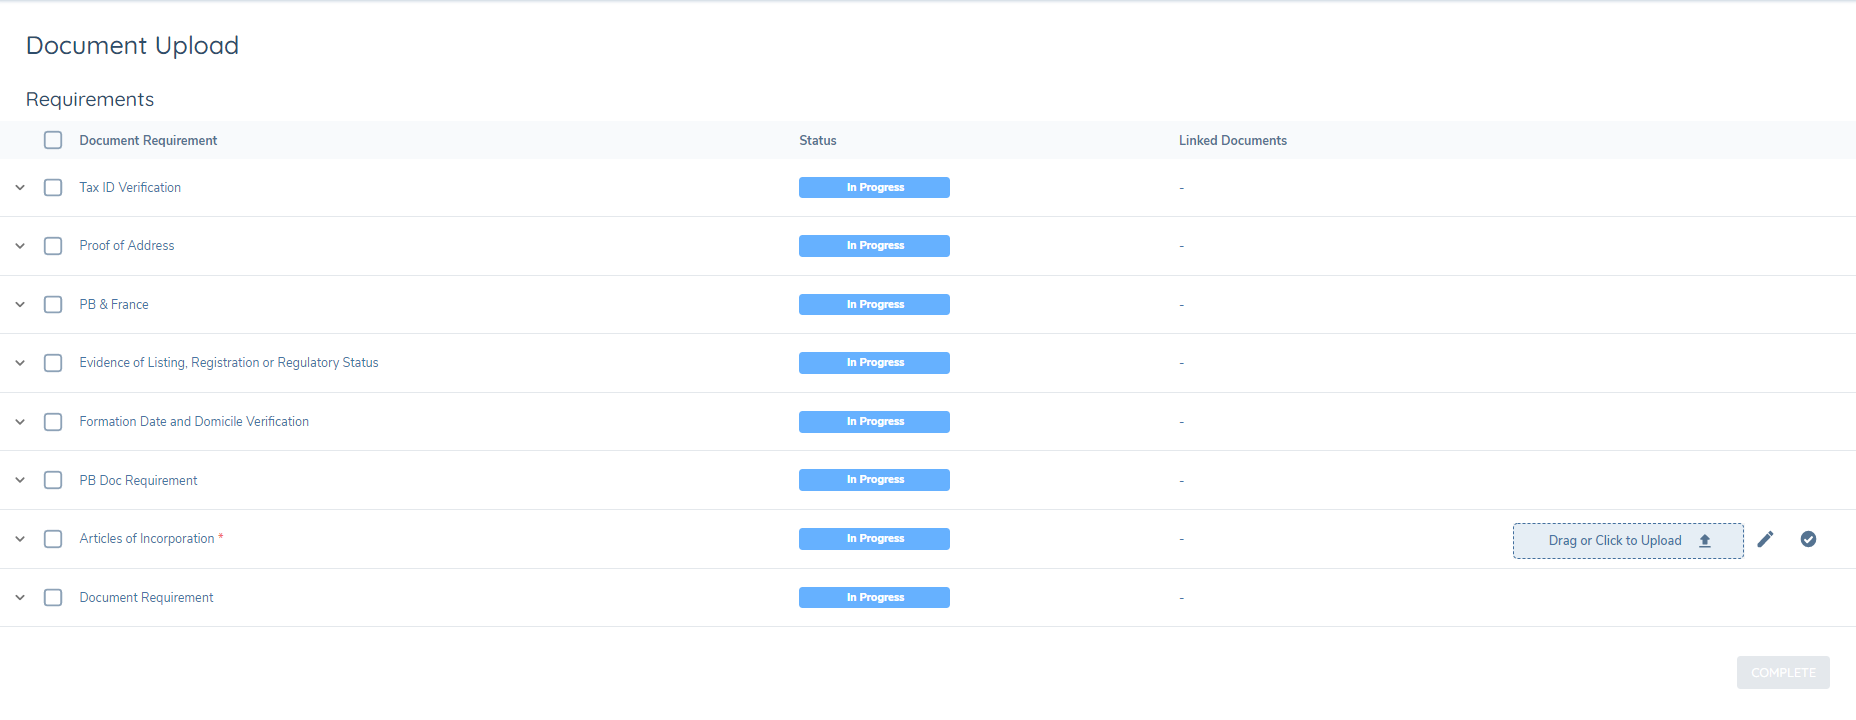Screen dimensions: 1856x720
Task: Click the Linked Documents column header
Action: coord(1232,141)
